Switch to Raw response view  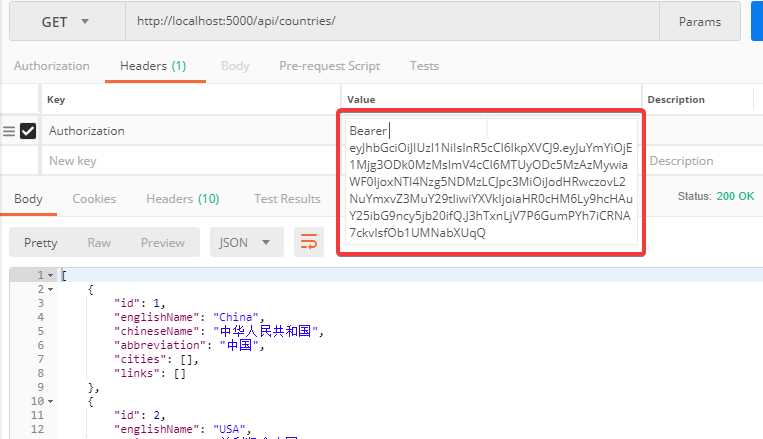pos(99,242)
